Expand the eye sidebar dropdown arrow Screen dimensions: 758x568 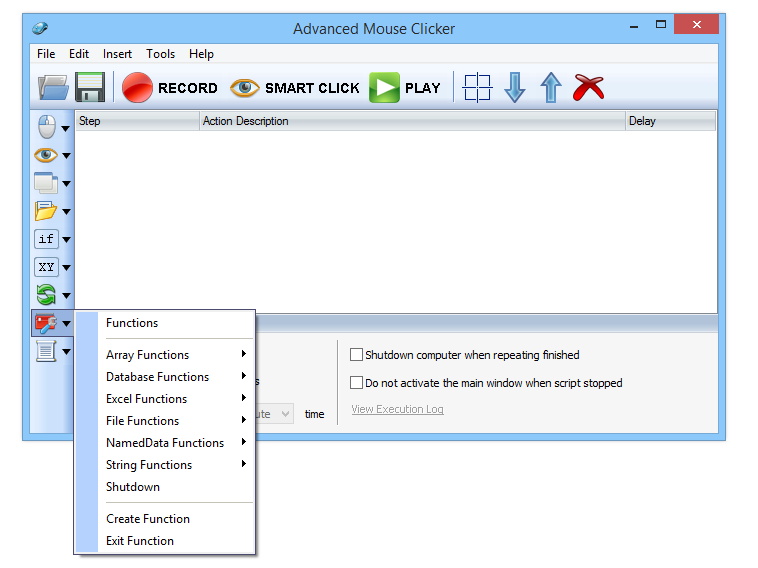[66, 156]
